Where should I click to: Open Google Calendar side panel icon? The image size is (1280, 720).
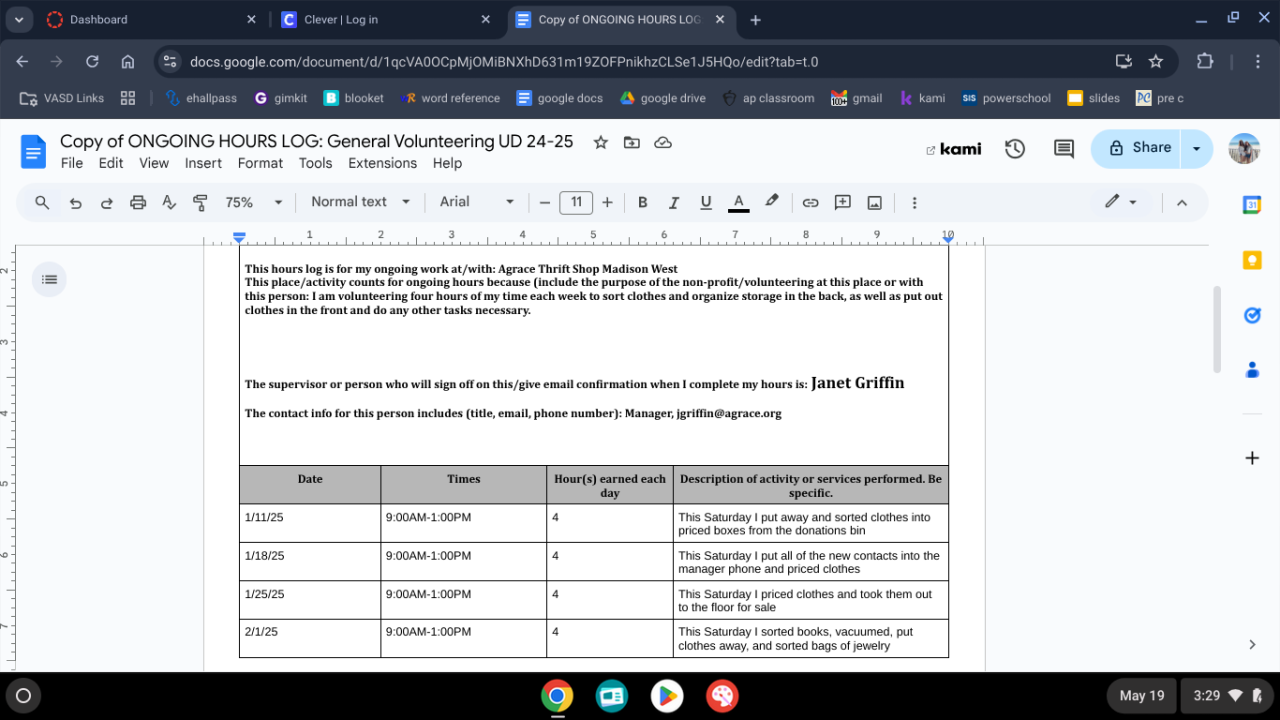coord(1251,204)
